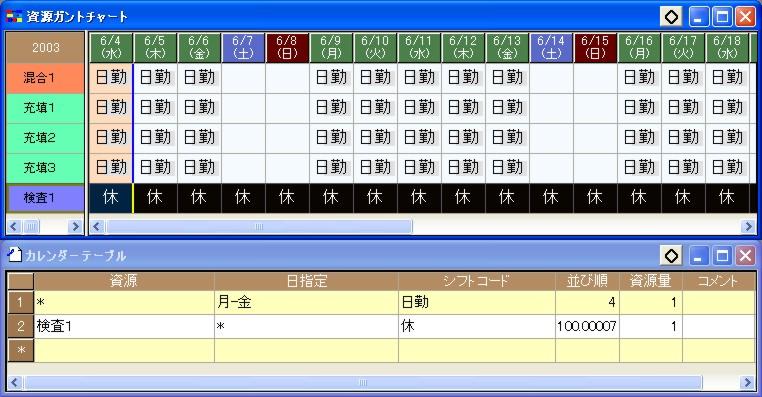Click the 6/14 (土) Saturday date header
The image size is (762, 397).
click(x=551, y=48)
